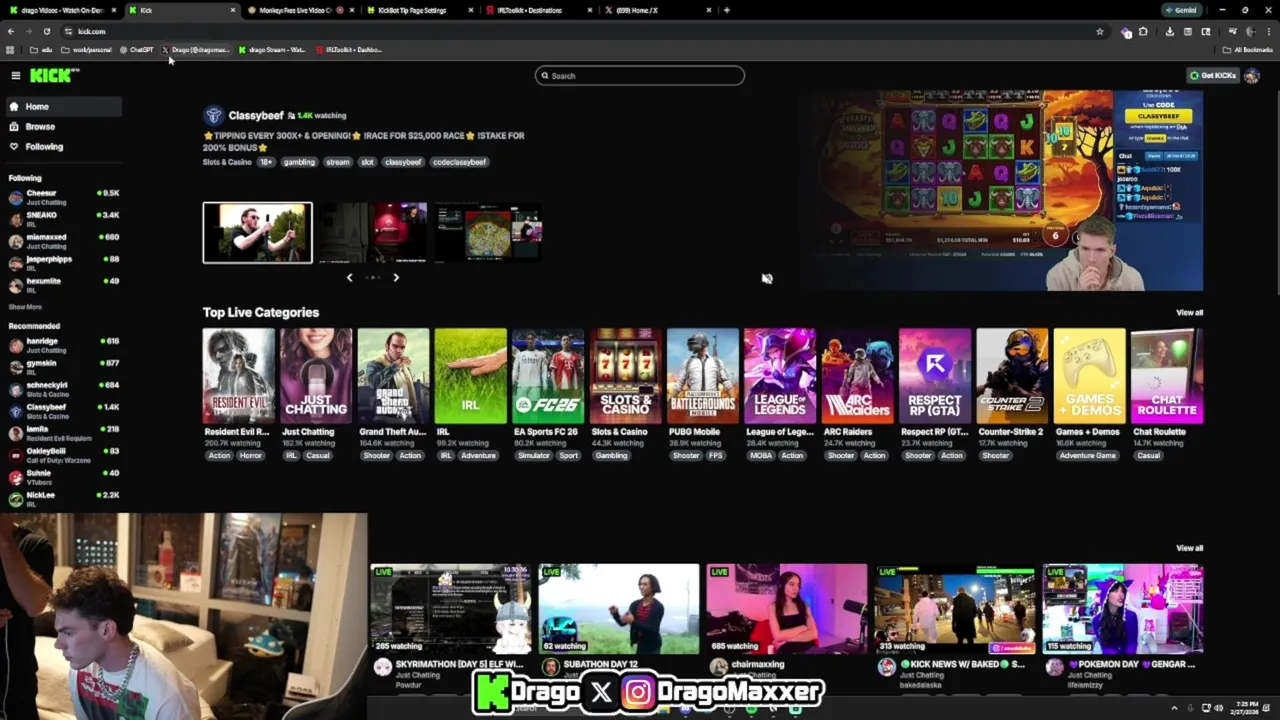This screenshot has width=1280, height=720.
Task: Click schneckyirl avatar in Recommended
Action: coord(15,389)
